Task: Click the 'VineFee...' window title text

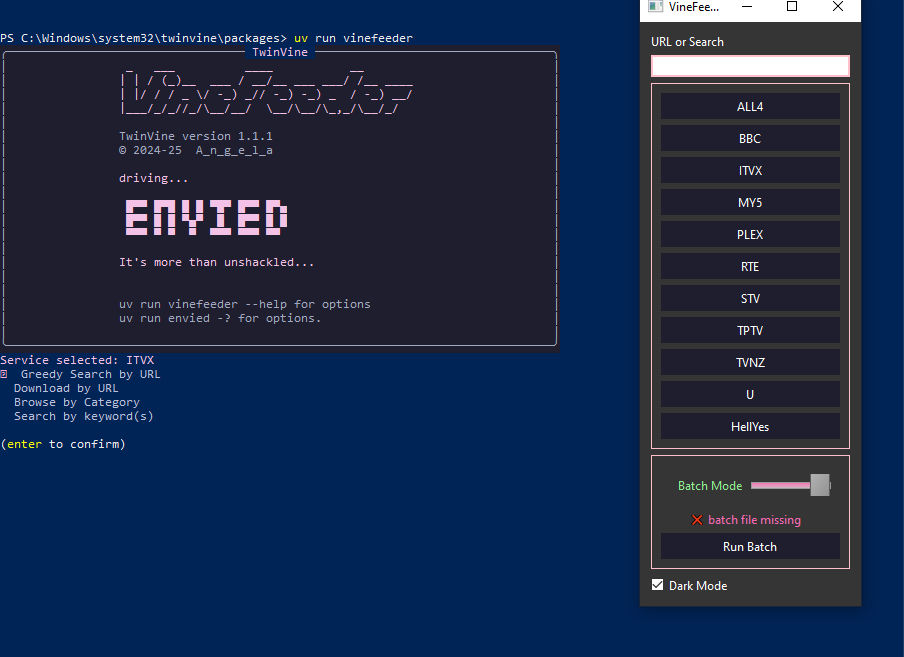Action: point(694,7)
